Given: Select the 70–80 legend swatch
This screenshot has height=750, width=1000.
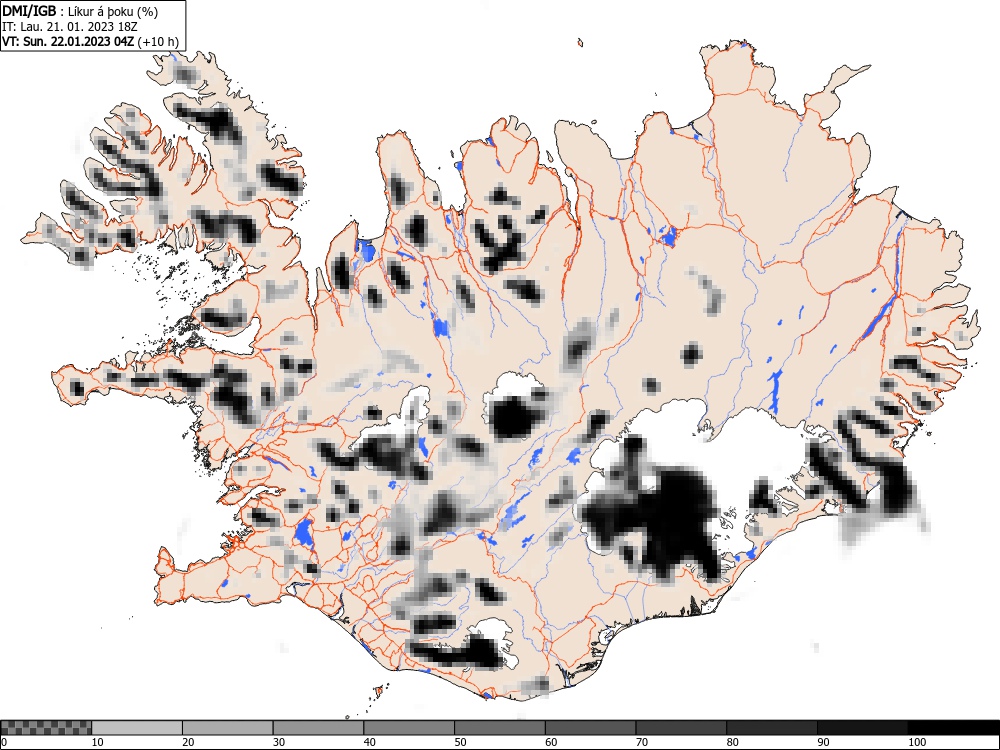Looking at the screenshot, I should pos(680,728).
